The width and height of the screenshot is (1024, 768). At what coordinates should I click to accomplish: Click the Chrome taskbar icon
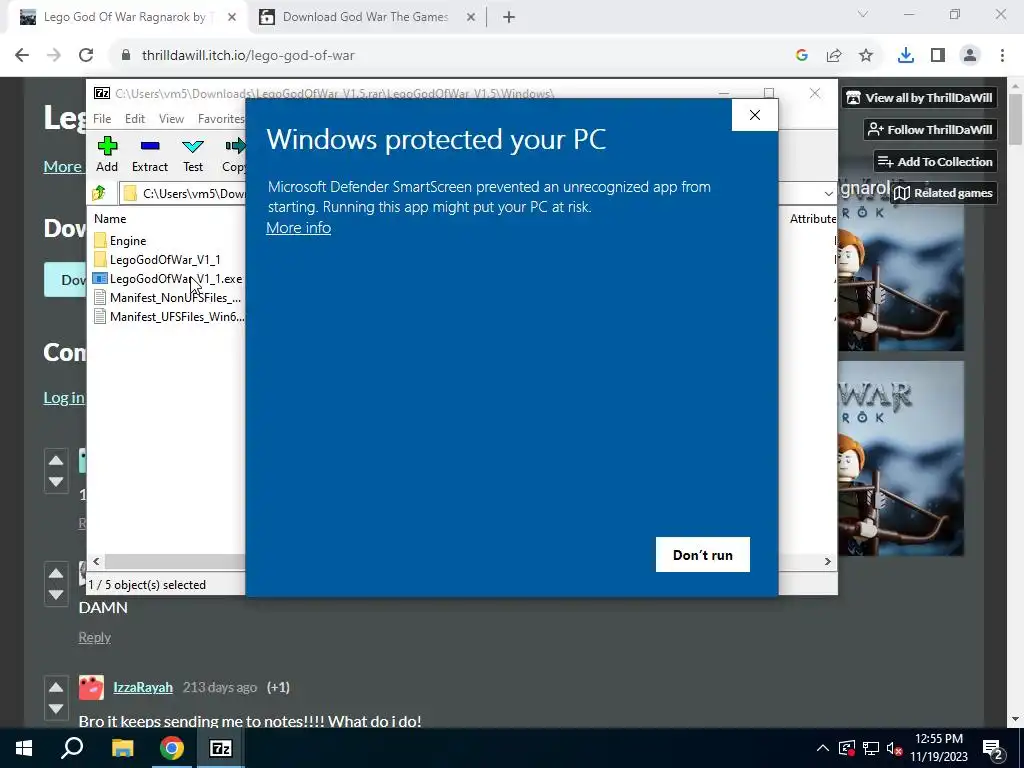pyautogui.click(x=172, y=748)
